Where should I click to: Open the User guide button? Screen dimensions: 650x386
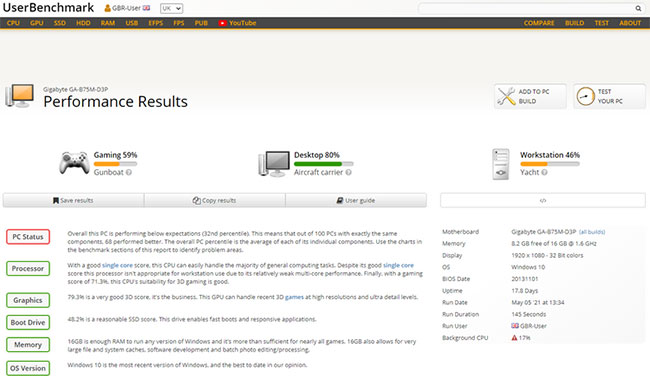coord(356,200)
